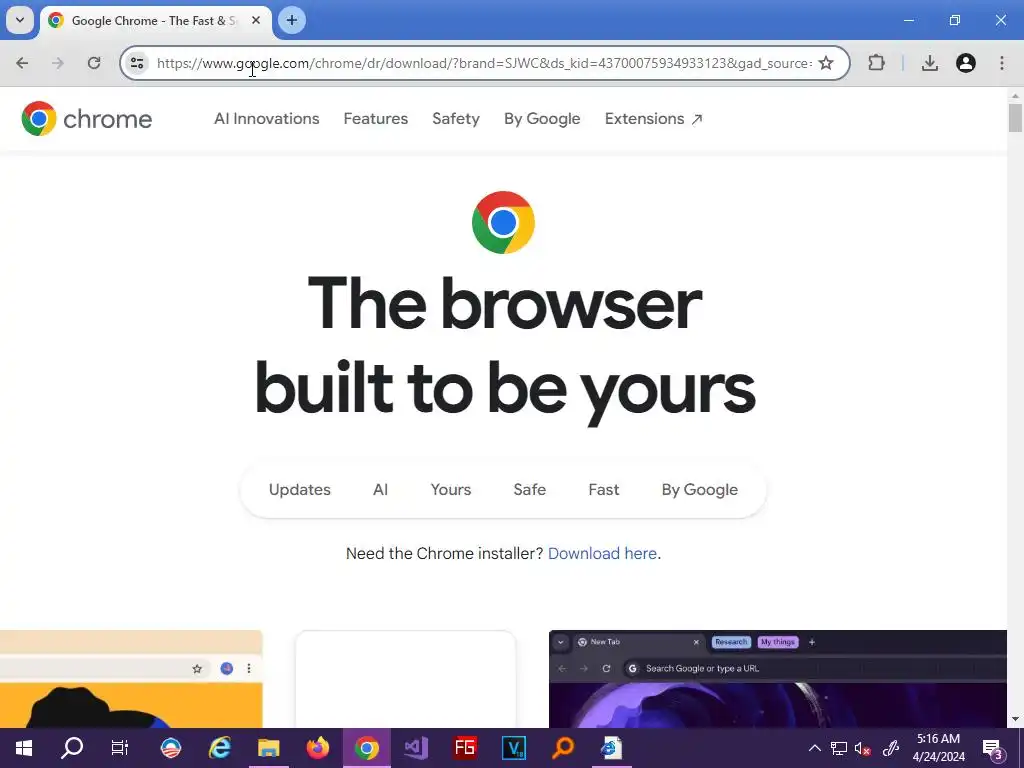Click the scrollbar up arrow
Screen dimensions: 1024x768
[1015, 95]
